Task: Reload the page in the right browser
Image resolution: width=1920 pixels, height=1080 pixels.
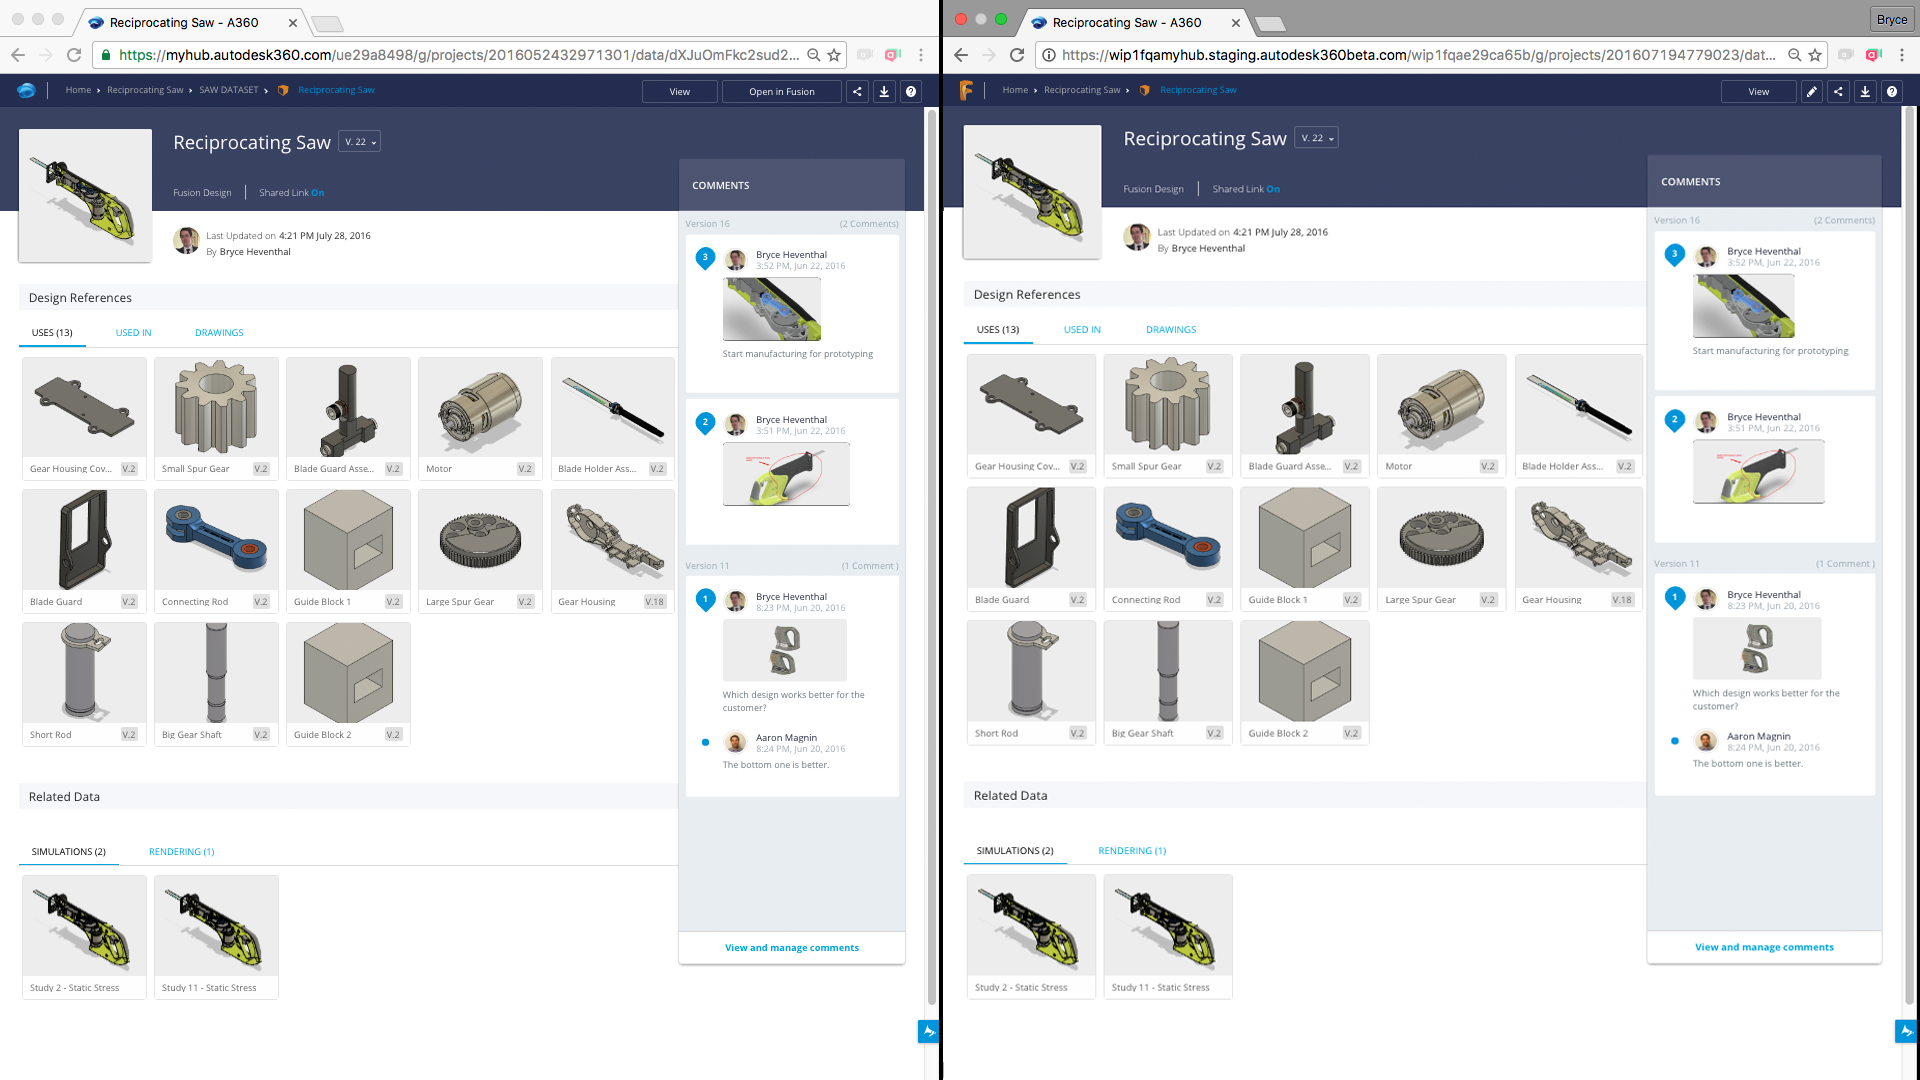Action: click(1017, 55)
